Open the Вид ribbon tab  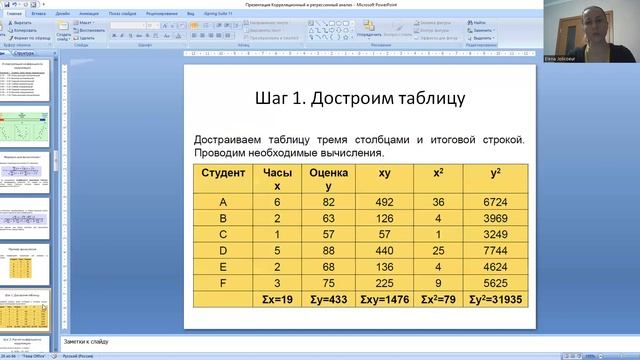(x=191, y=13)
